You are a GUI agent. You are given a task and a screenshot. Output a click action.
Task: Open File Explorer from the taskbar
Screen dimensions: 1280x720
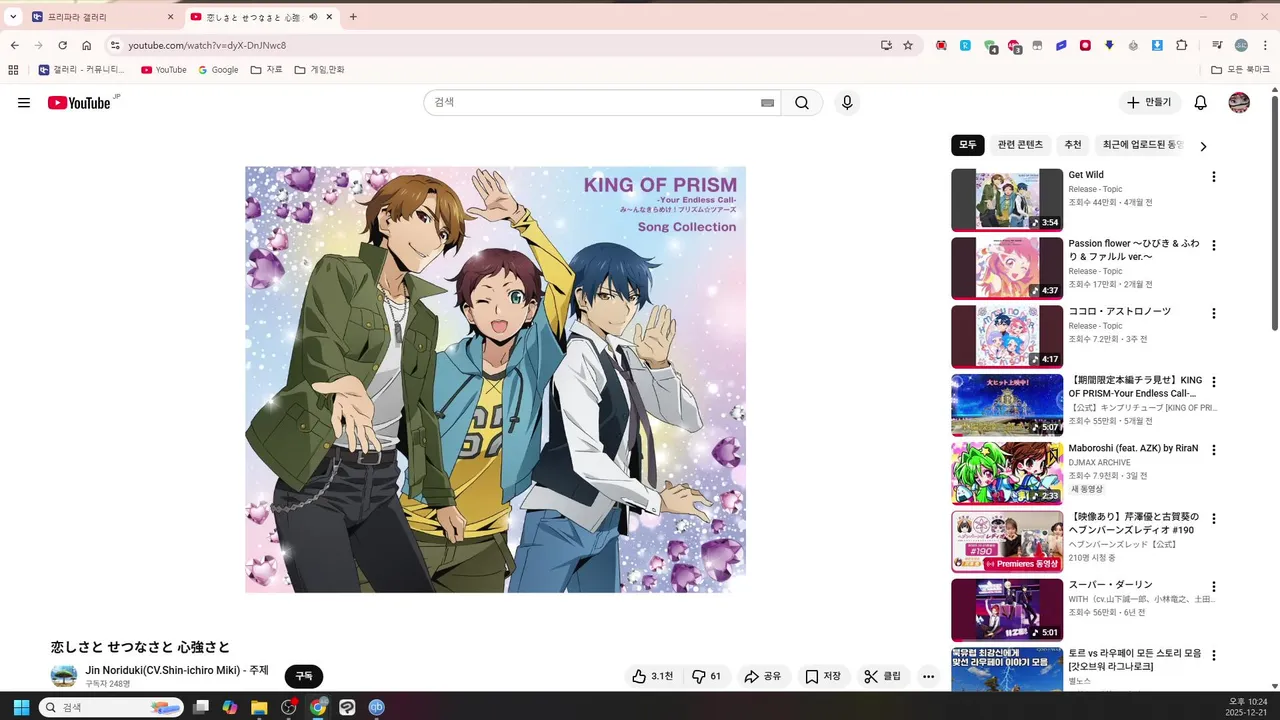pyautogui.click(x=259, y=707)
